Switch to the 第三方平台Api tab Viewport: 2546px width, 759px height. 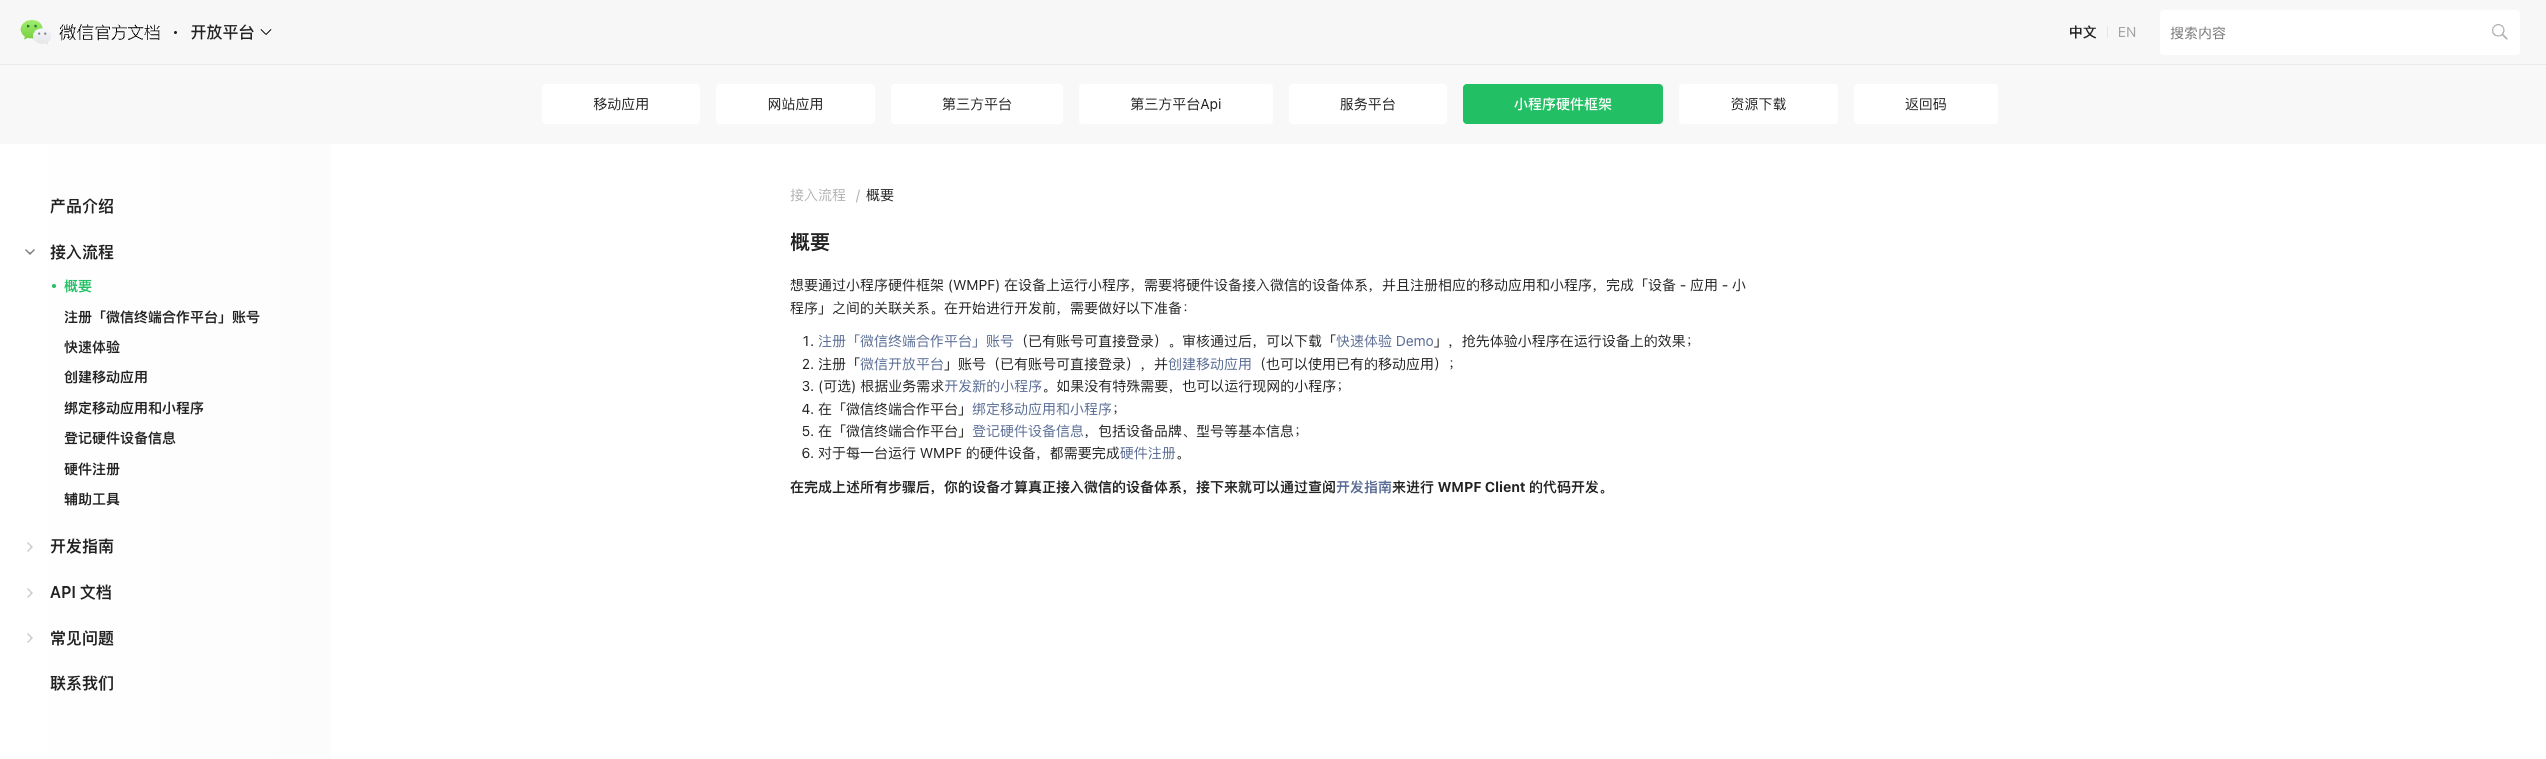(1176, 104)
